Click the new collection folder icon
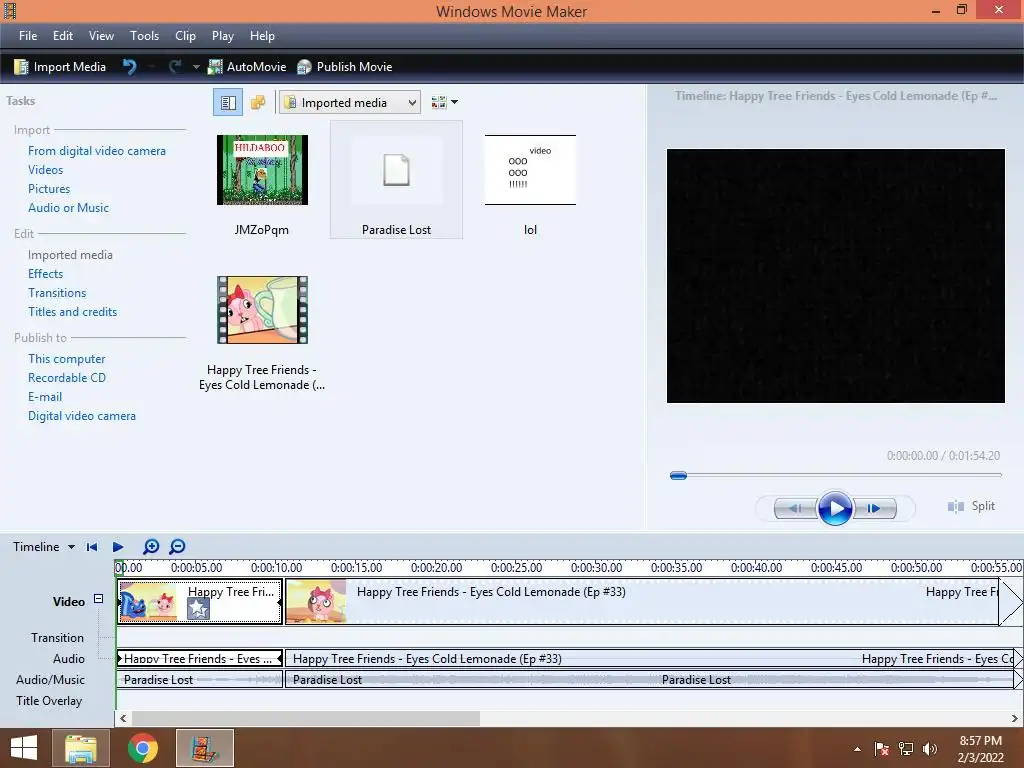Viewport: 1024px width, 768px height. click(x=258, y=103)
